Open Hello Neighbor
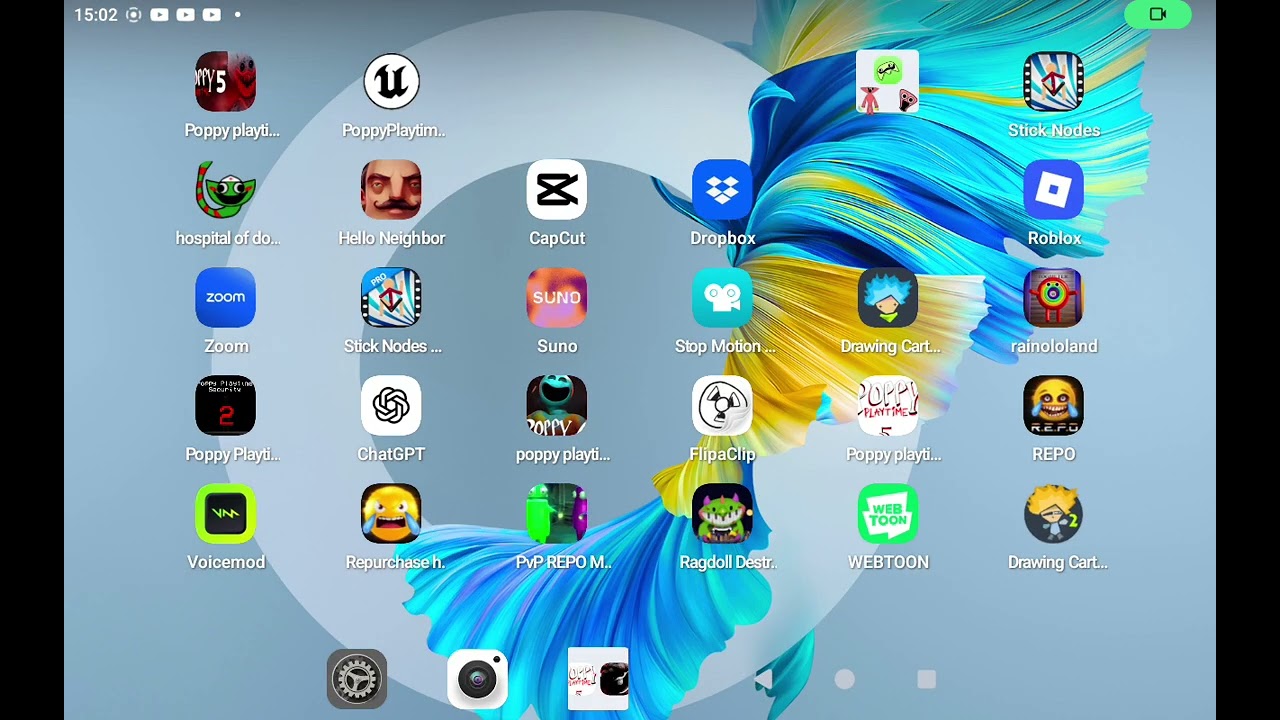This screenshot has height=720, width=1280. coord(391,190)
